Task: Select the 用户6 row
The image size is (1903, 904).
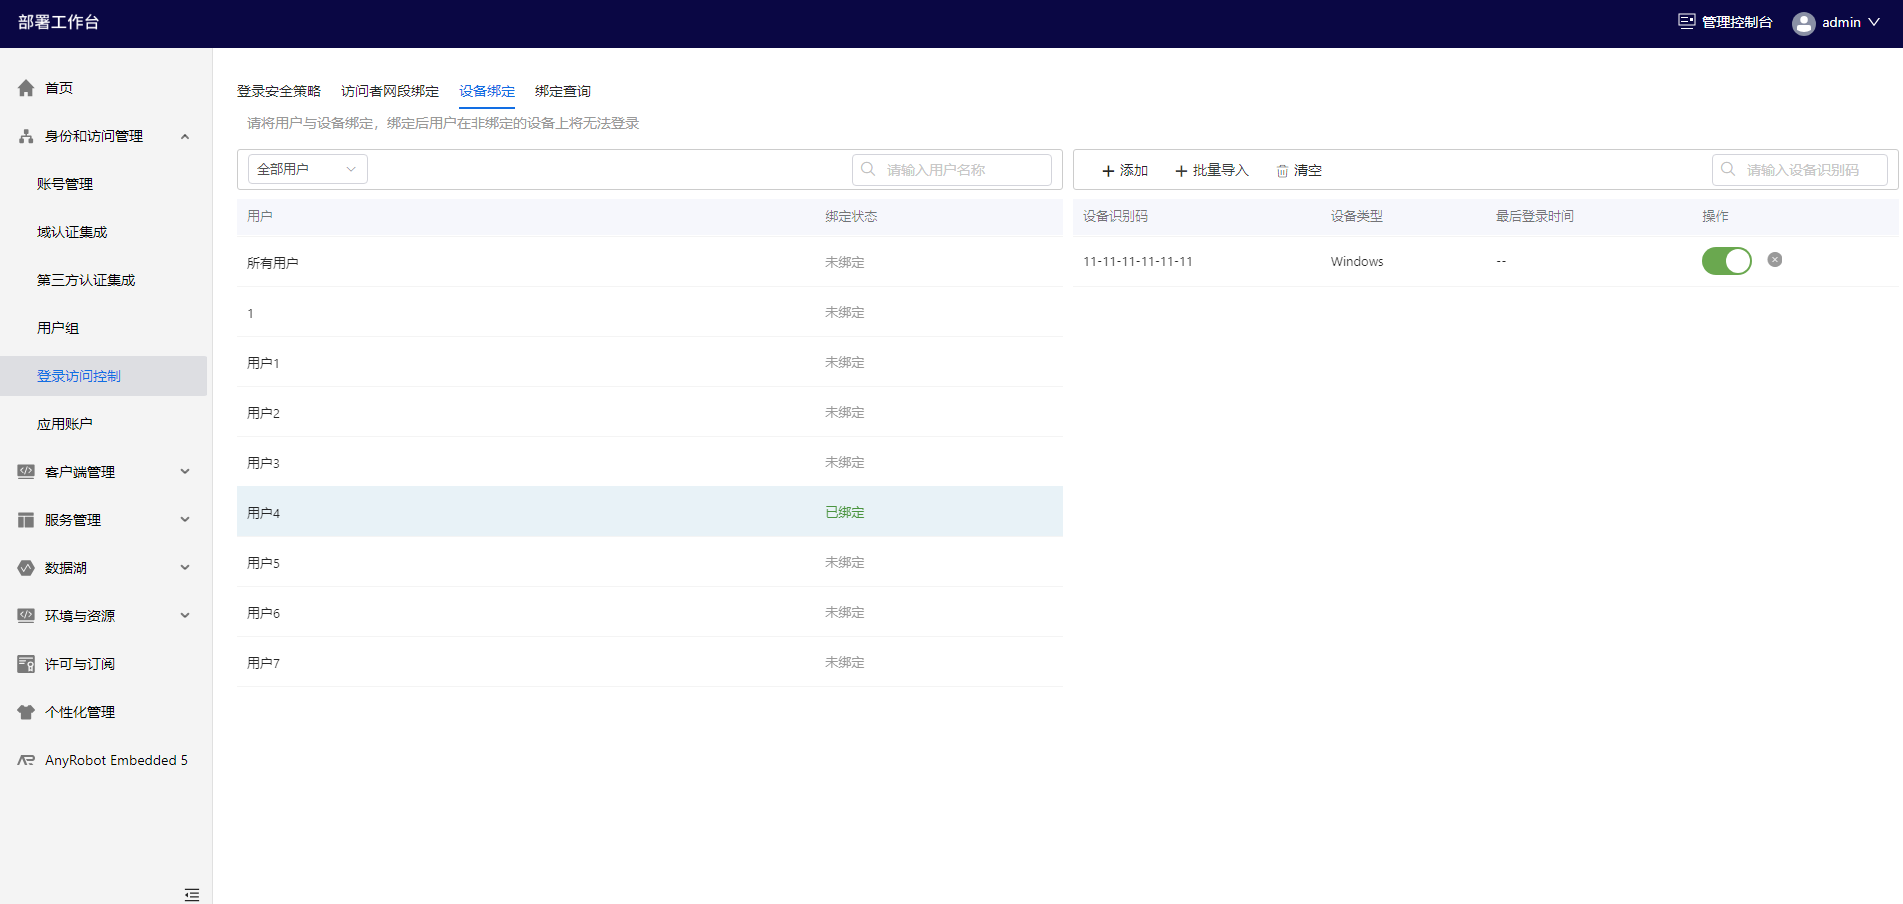Action: 650,612
